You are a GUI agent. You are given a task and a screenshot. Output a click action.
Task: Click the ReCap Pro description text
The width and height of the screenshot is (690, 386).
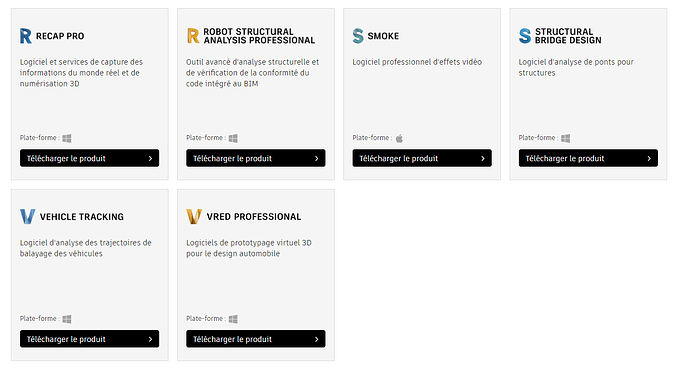click(81, 73)
